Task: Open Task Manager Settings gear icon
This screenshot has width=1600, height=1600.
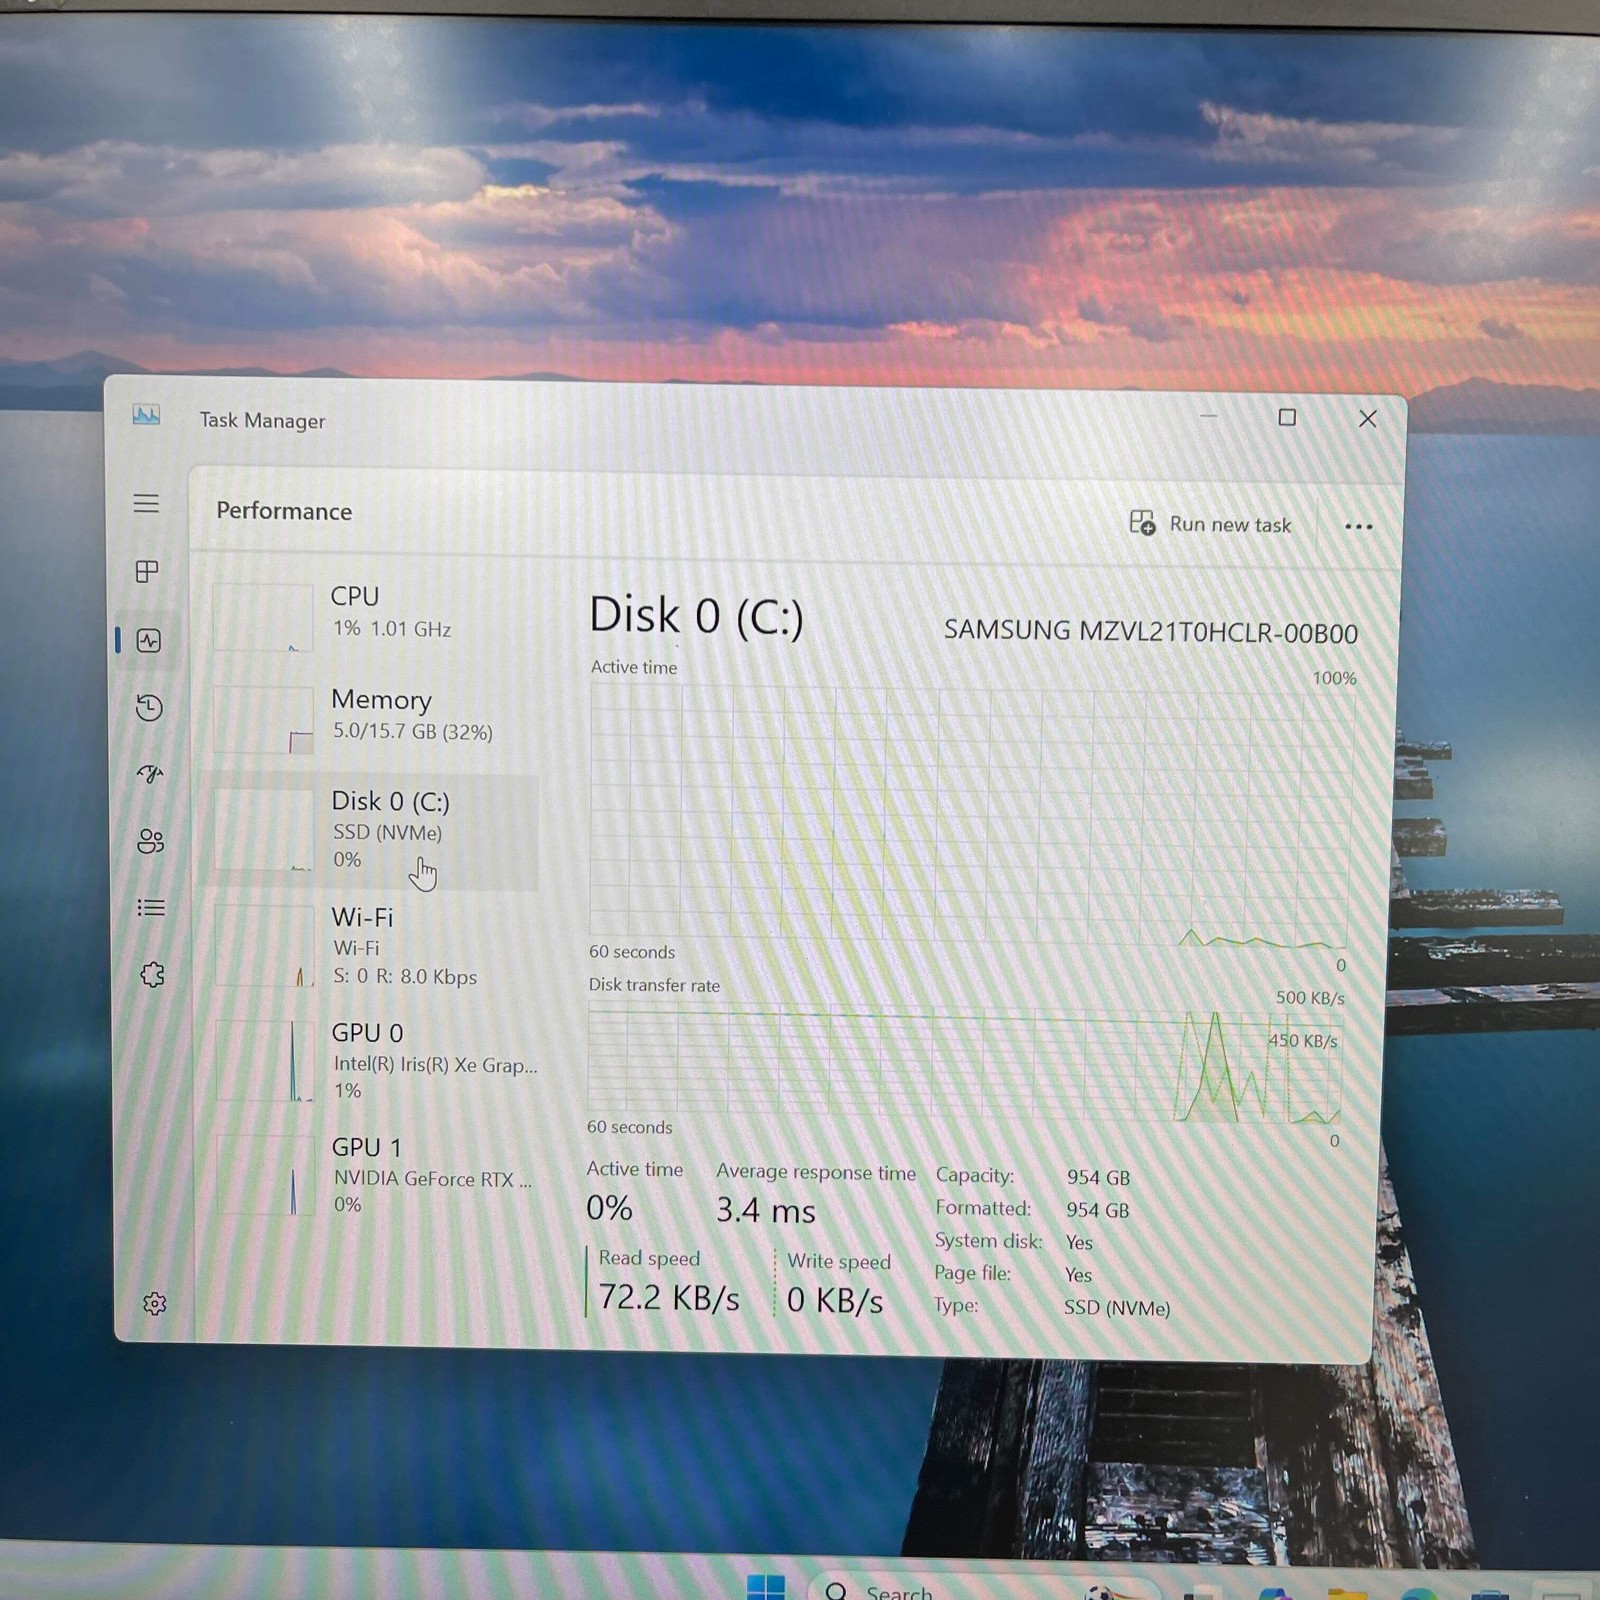Action: 155,1304
